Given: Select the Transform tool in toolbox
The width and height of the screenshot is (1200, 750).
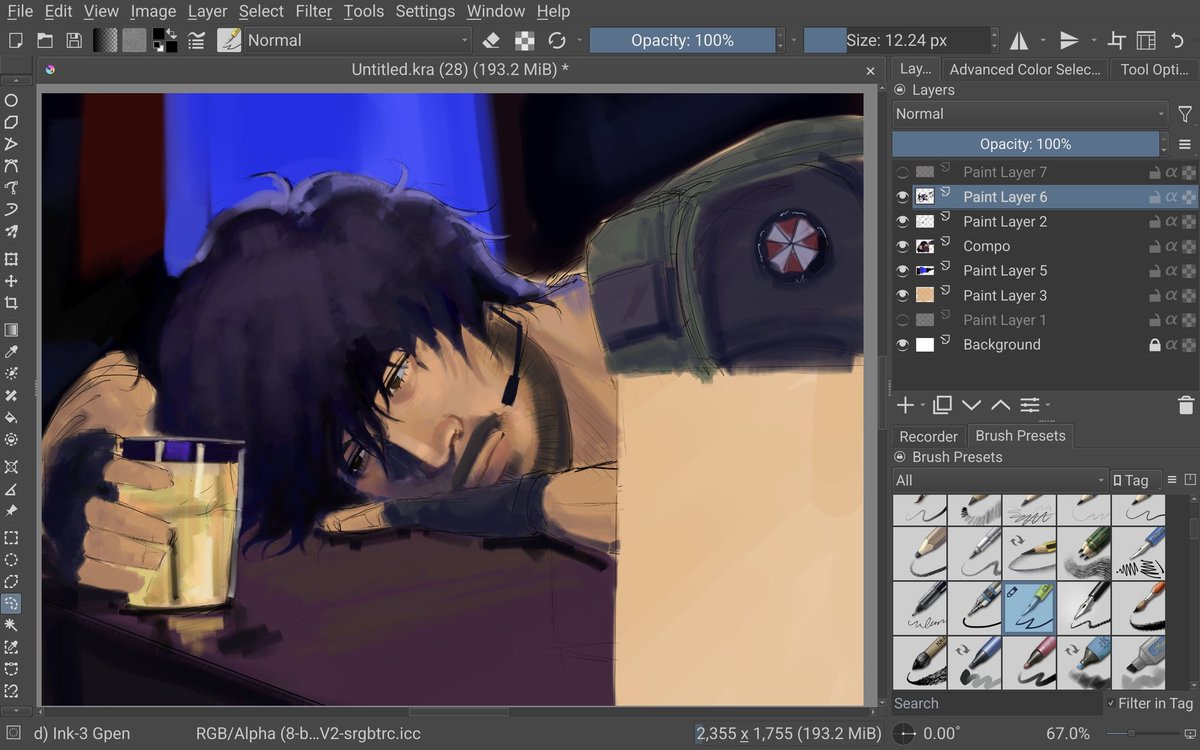Looking at the screenshot, I should tap(11, 259).
